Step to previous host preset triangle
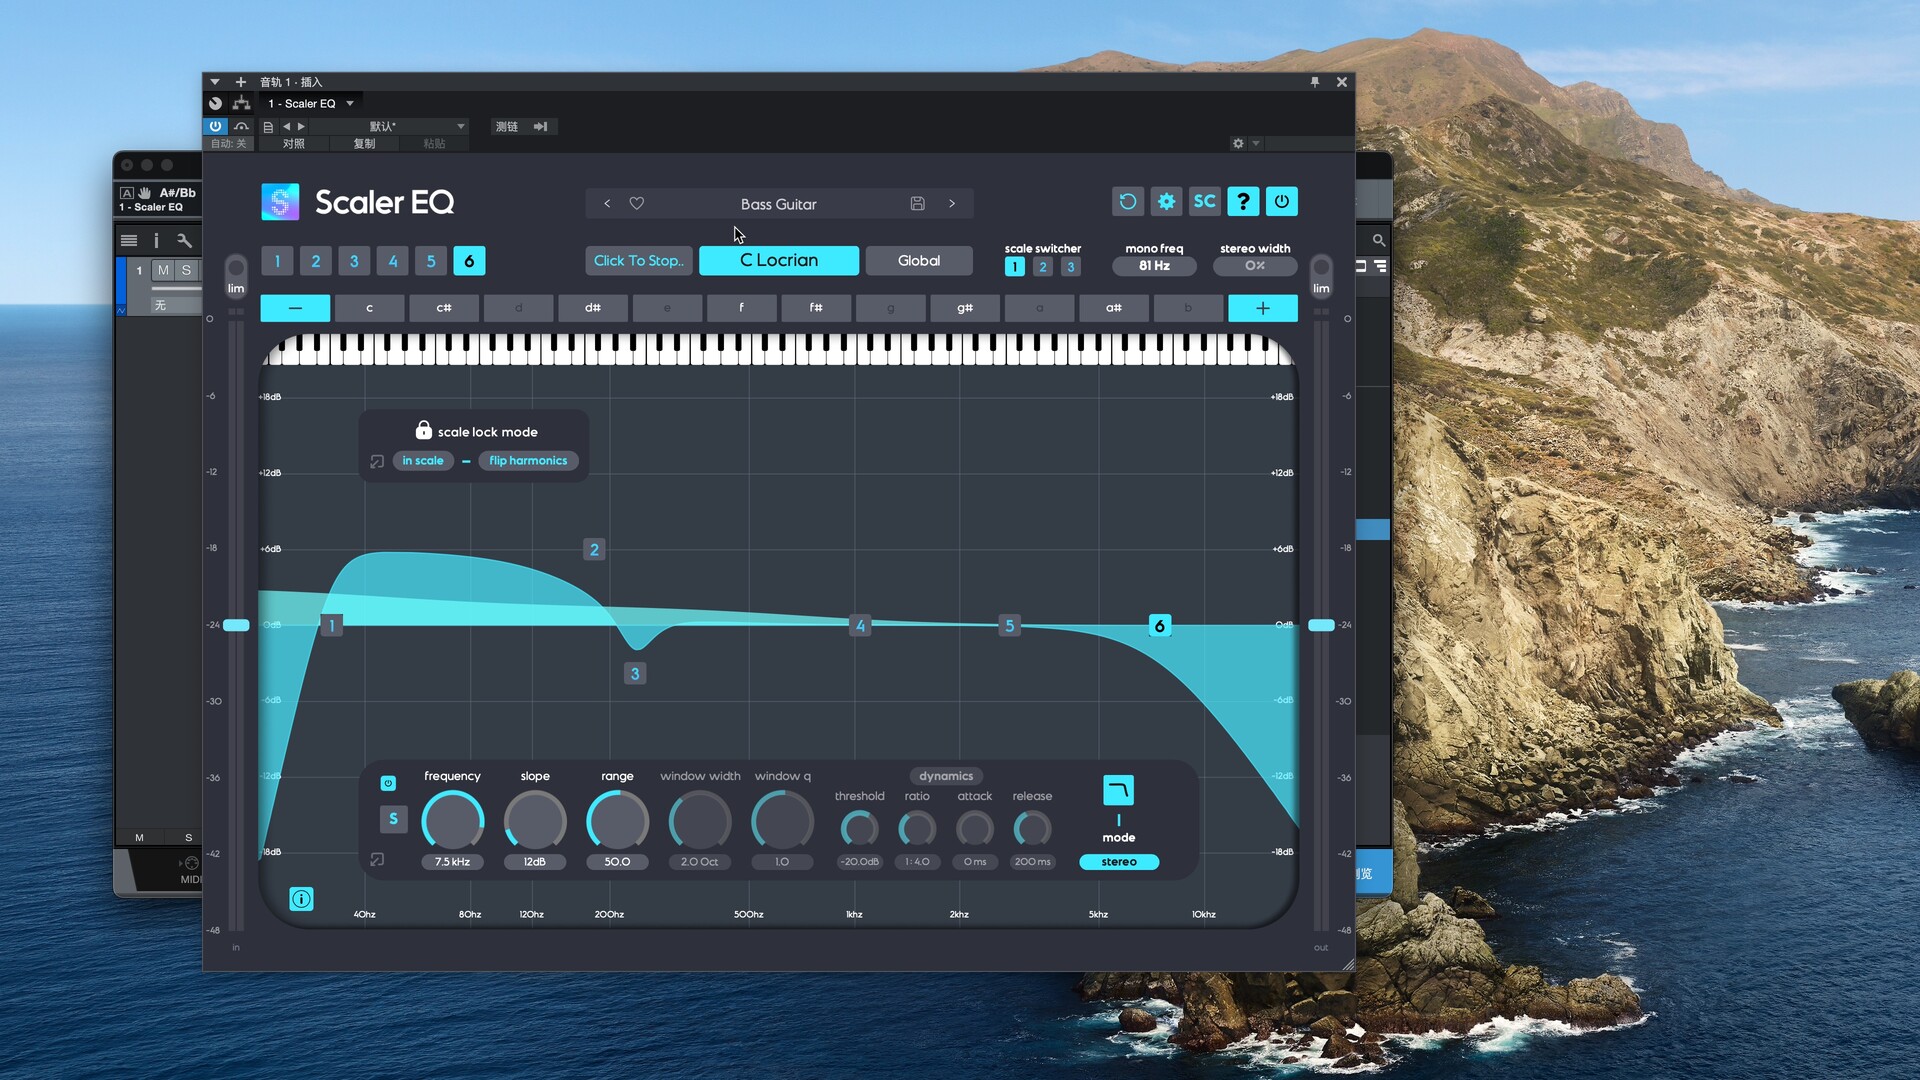The height and width of the screenshot is (1080, 1920). [286, 127]
